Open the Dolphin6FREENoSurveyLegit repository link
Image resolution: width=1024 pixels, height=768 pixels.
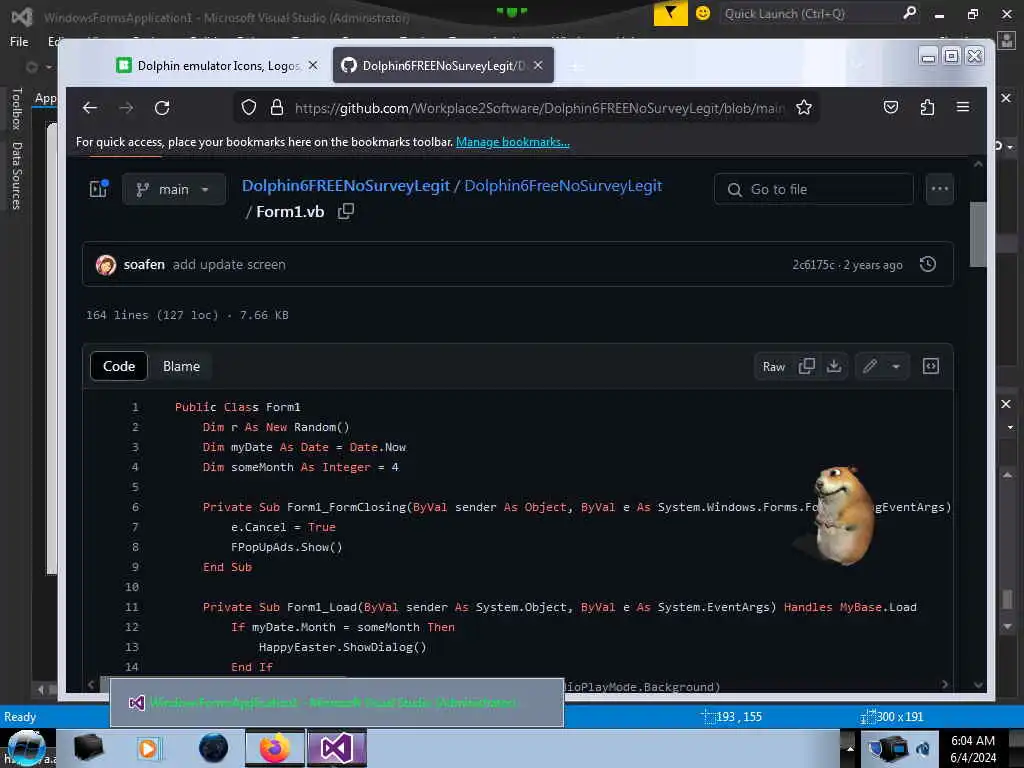[345, 185]
